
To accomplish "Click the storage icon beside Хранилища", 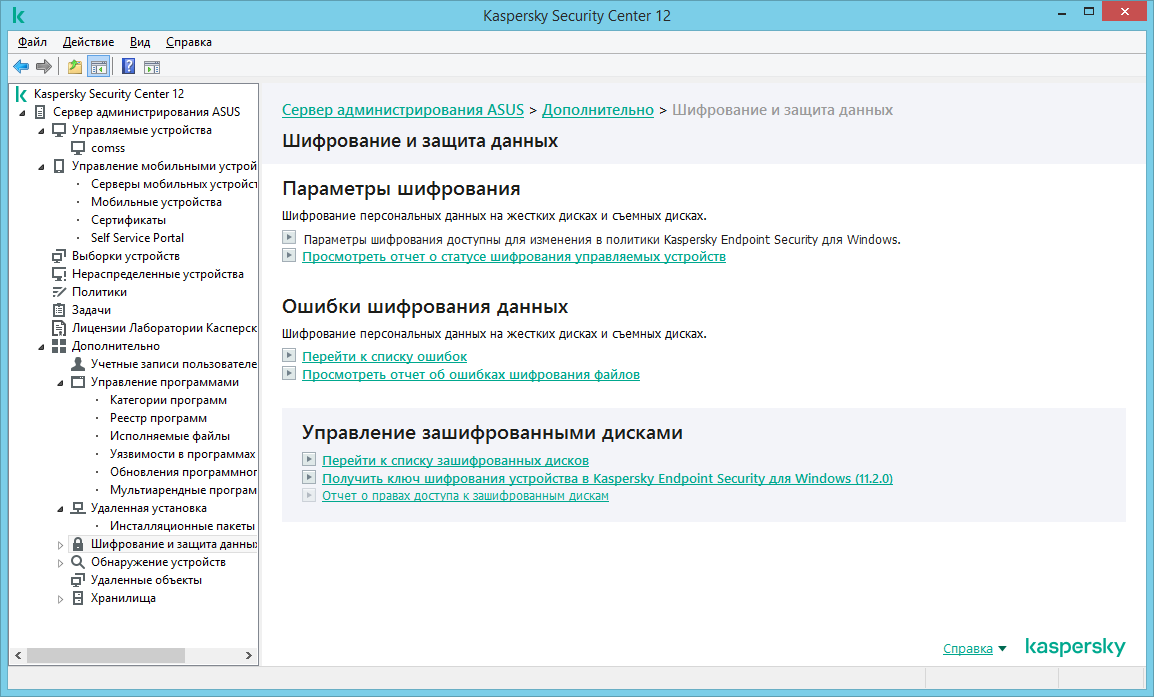I will 78,598.
